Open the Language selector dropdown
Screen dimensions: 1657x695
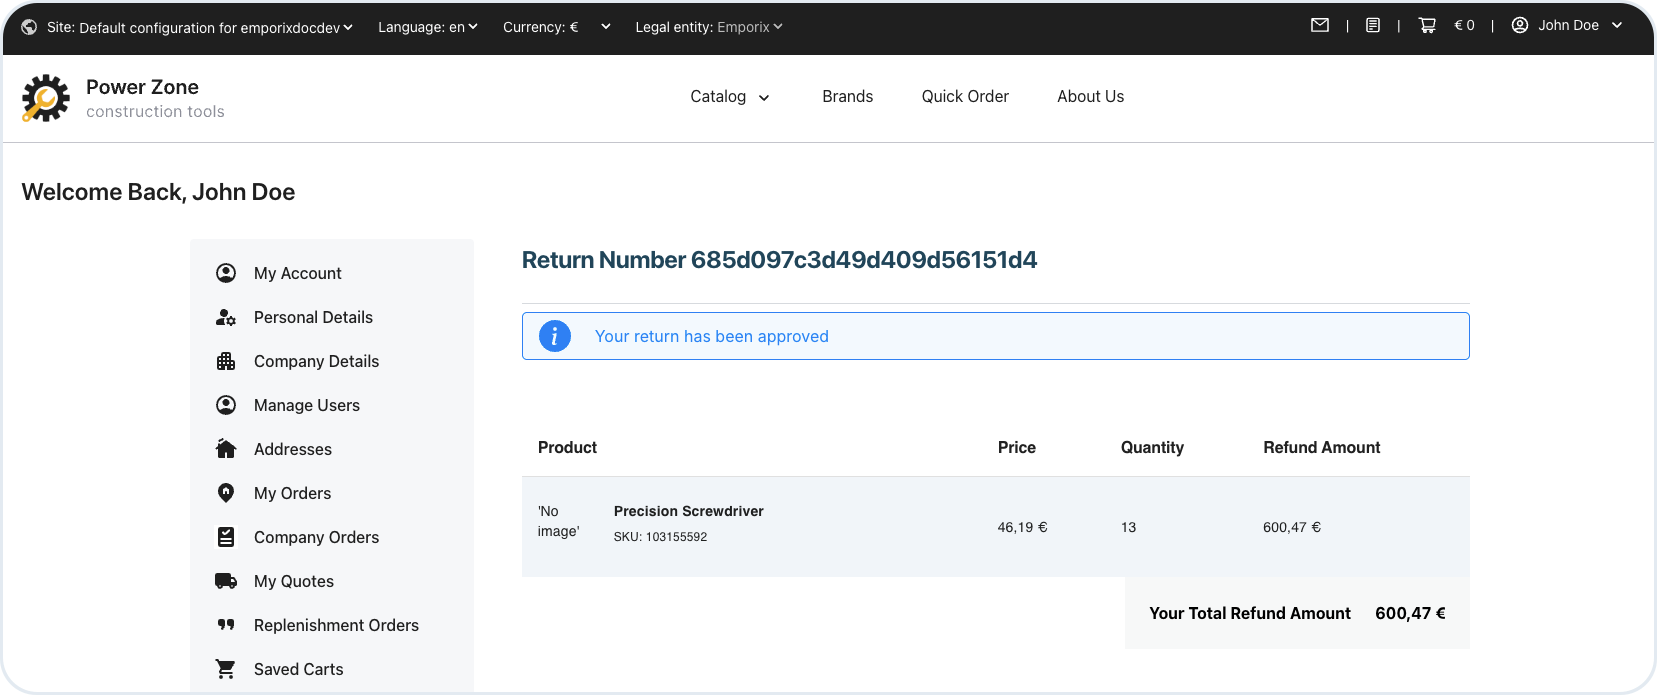pyautogui.click(x=427, y=27)
